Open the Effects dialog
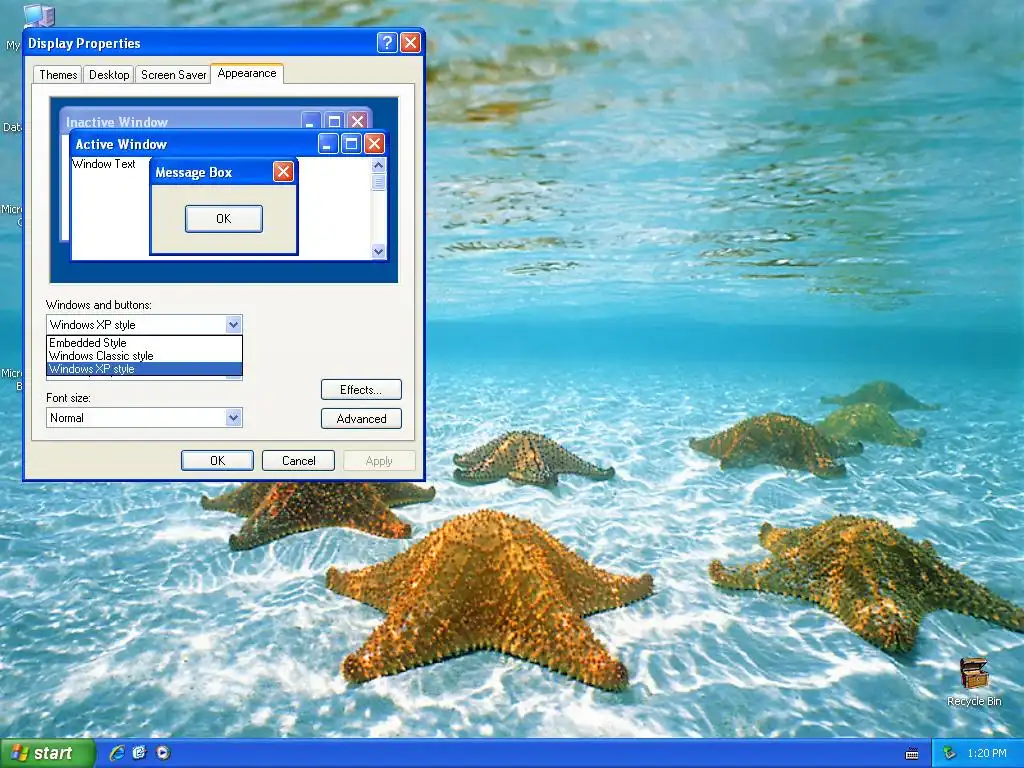 tap(361, 390)
